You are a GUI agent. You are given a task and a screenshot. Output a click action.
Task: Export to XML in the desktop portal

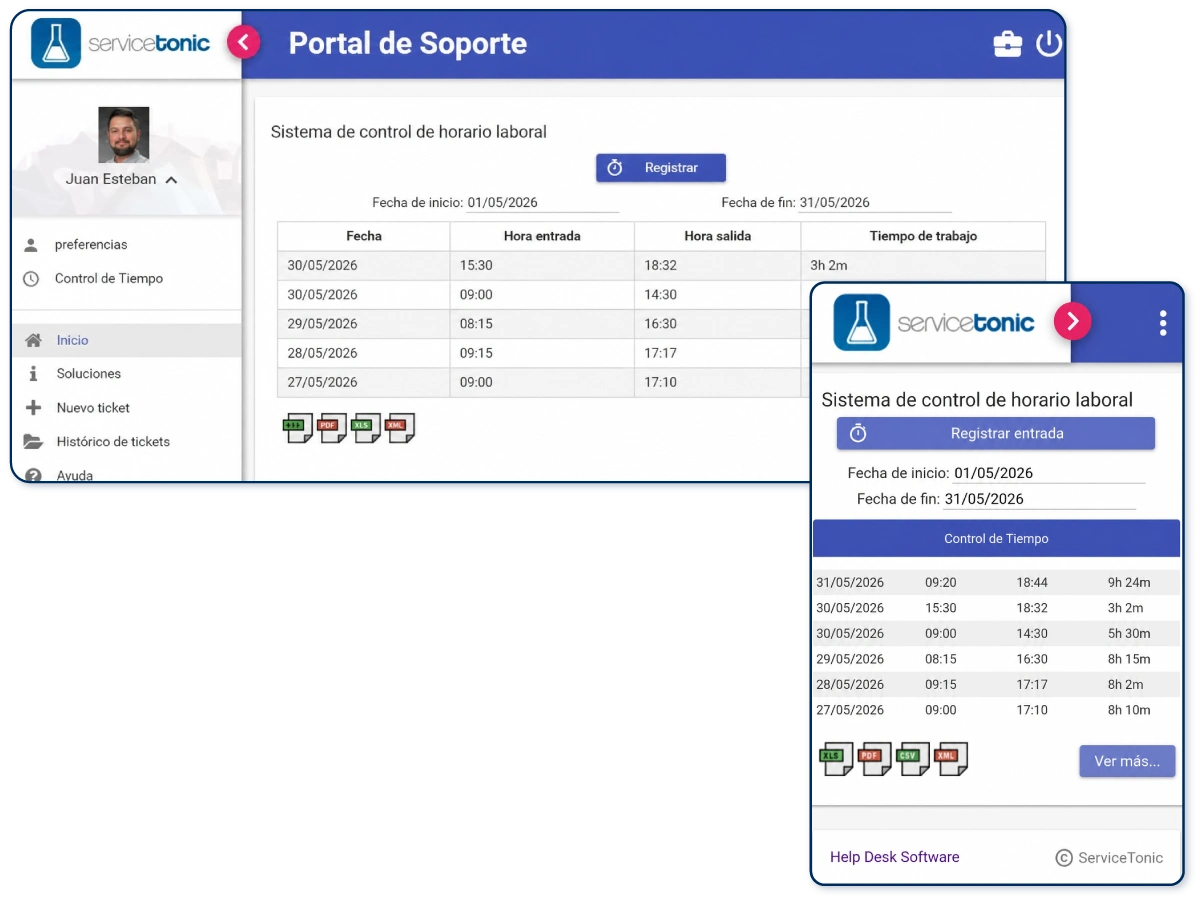[400, 428]
